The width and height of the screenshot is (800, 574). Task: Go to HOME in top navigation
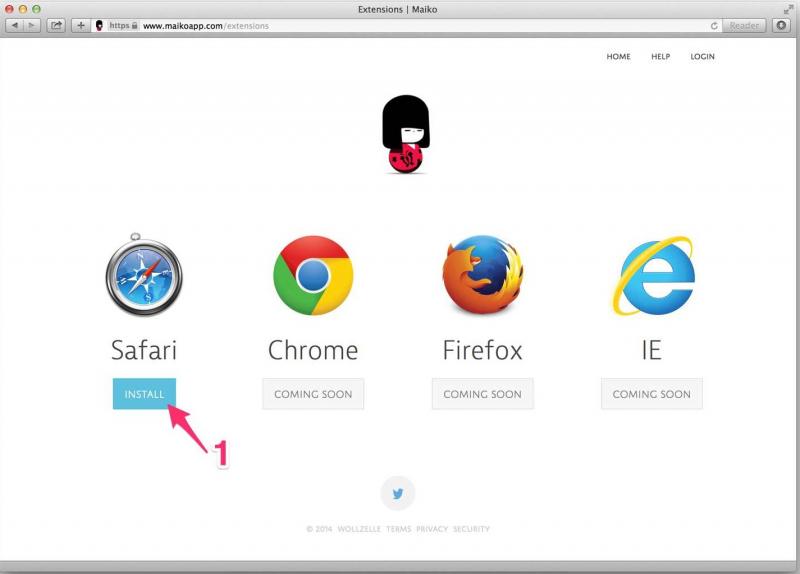click(618, 57)
